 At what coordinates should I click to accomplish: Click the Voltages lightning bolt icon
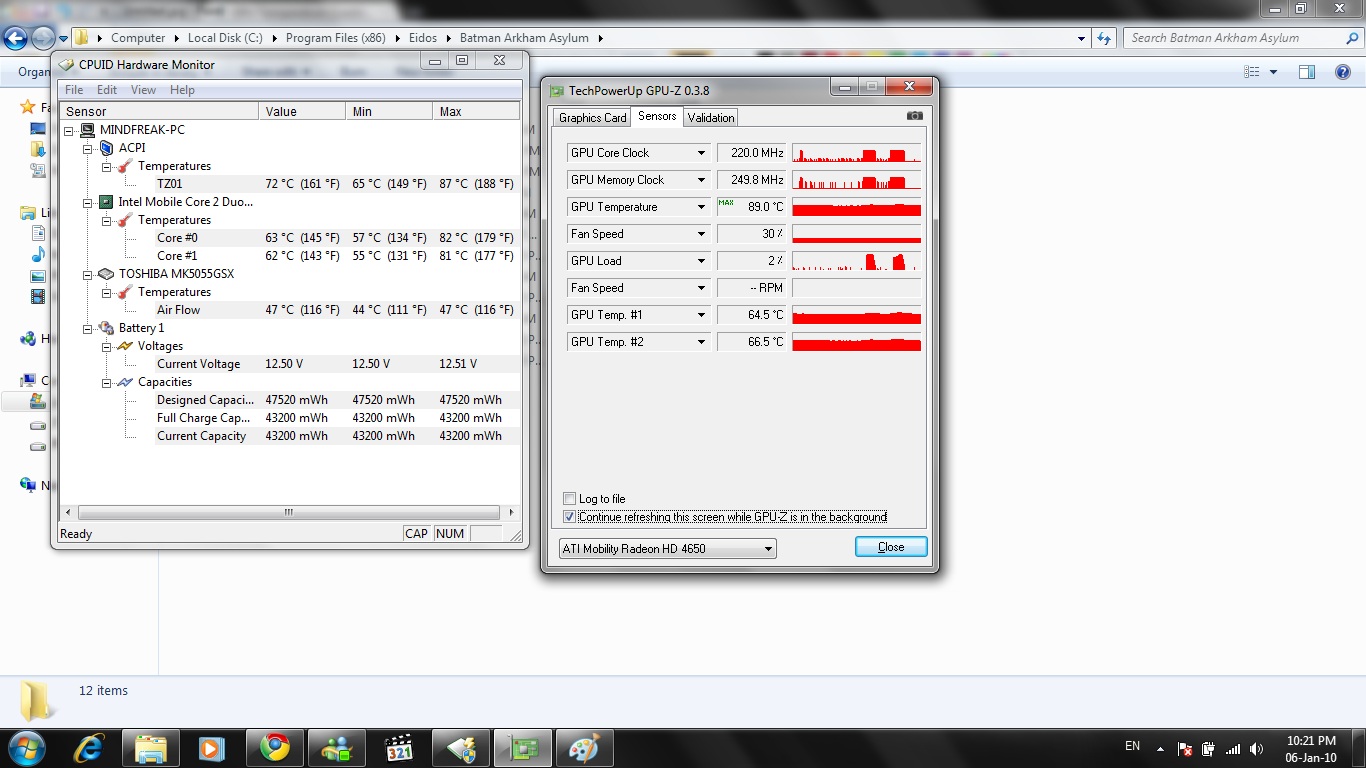[x=125, y=346]
